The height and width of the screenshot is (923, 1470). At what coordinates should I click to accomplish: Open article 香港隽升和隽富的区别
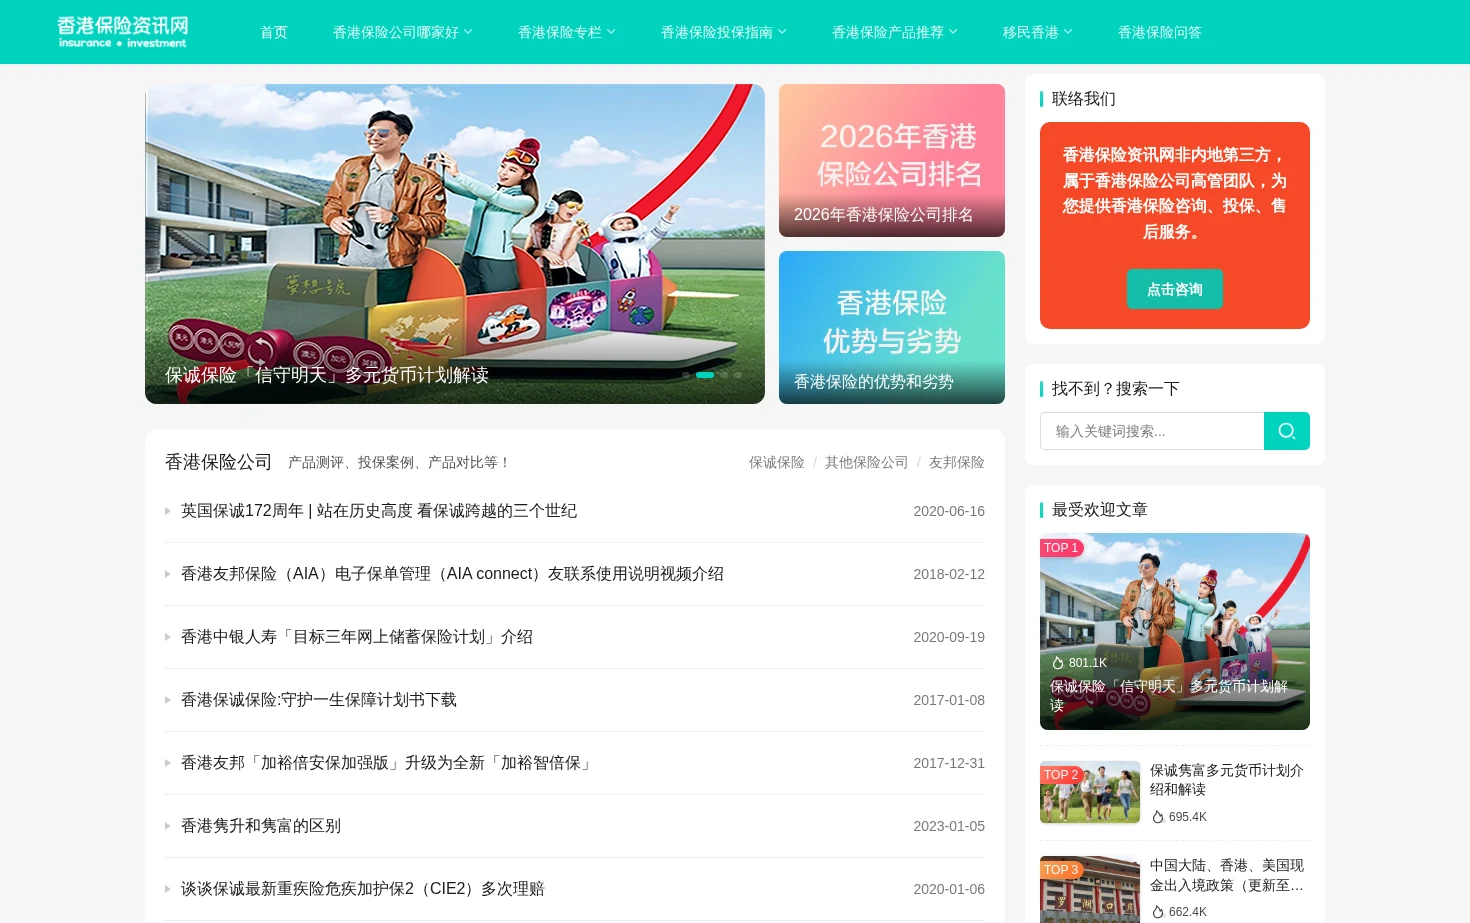(x=261, y=826)
